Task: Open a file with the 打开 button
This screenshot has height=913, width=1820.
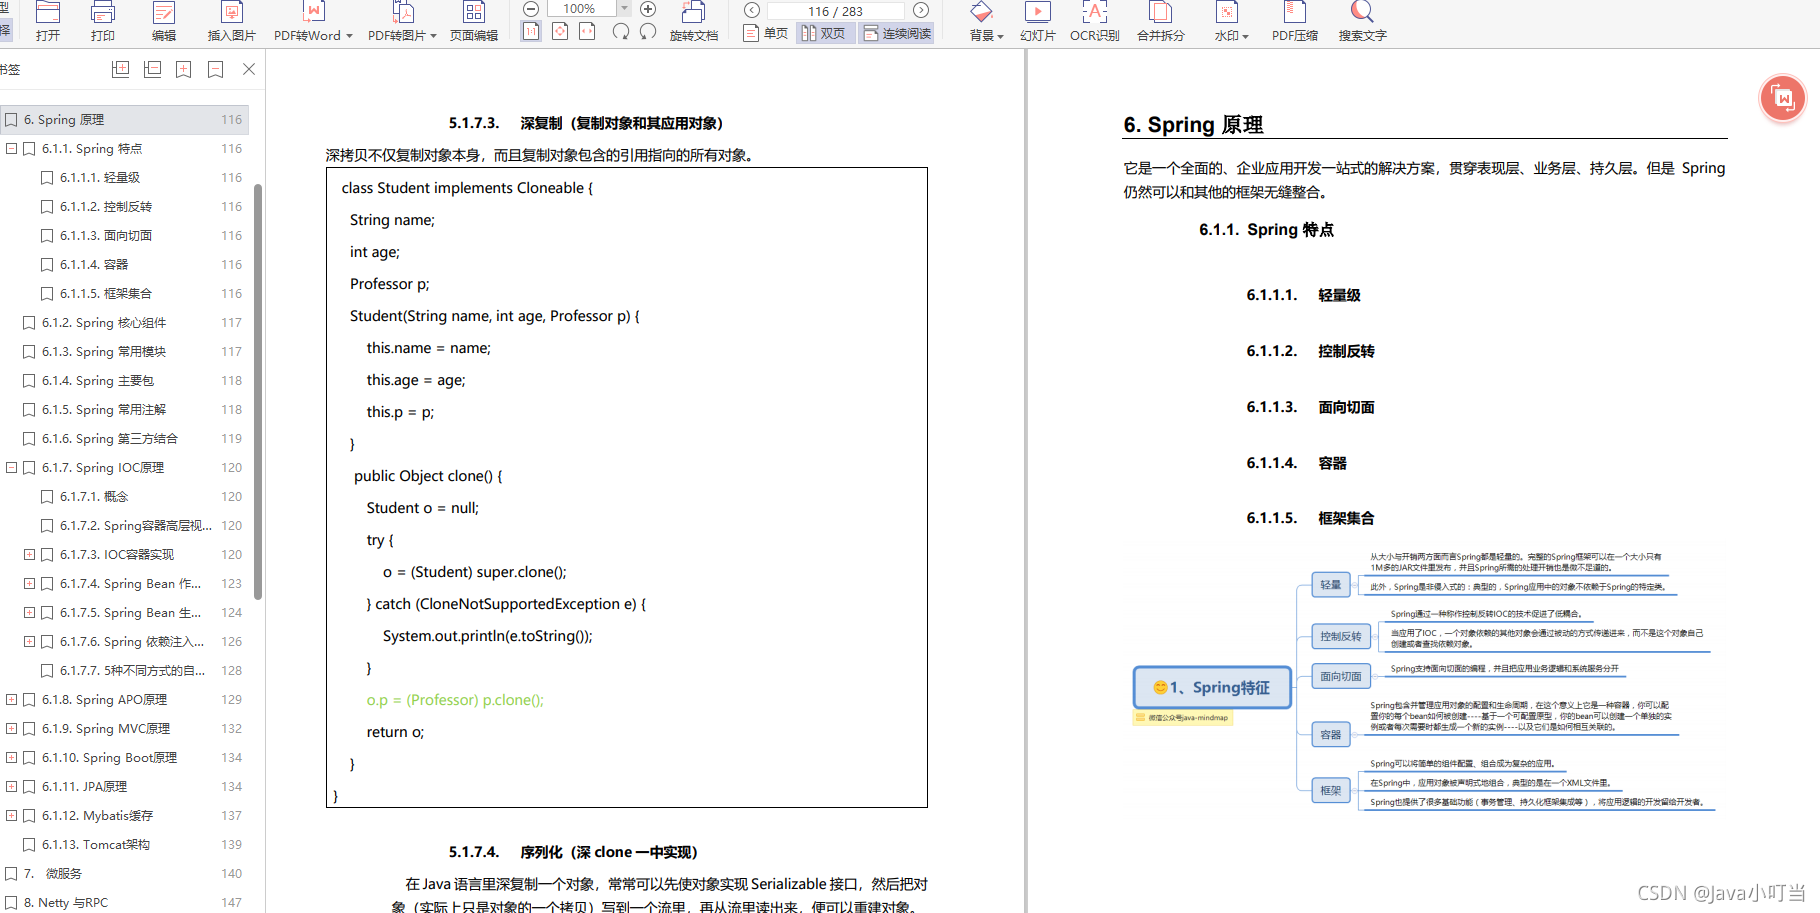Action: [x=47, y=21]
